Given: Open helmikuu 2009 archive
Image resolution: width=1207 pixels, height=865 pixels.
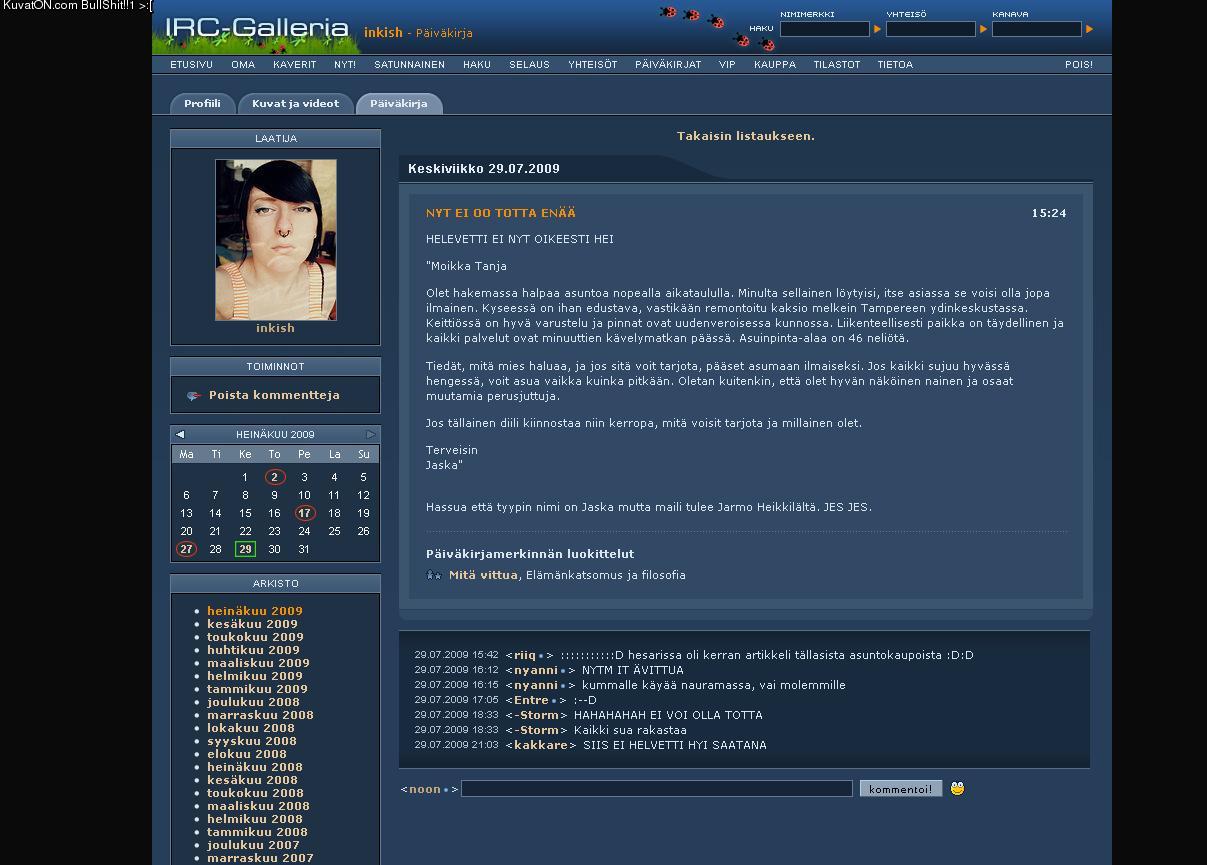Looking at the screenshot, I should [x=255, y=676].
